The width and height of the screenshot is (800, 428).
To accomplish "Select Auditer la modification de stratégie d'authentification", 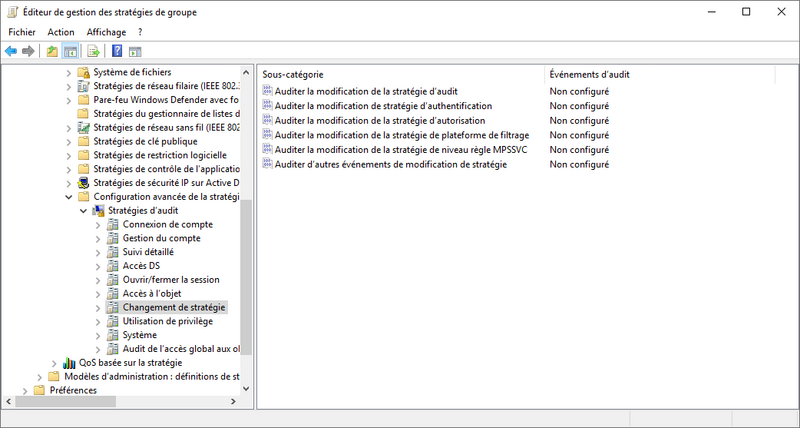I will point(383,106).
